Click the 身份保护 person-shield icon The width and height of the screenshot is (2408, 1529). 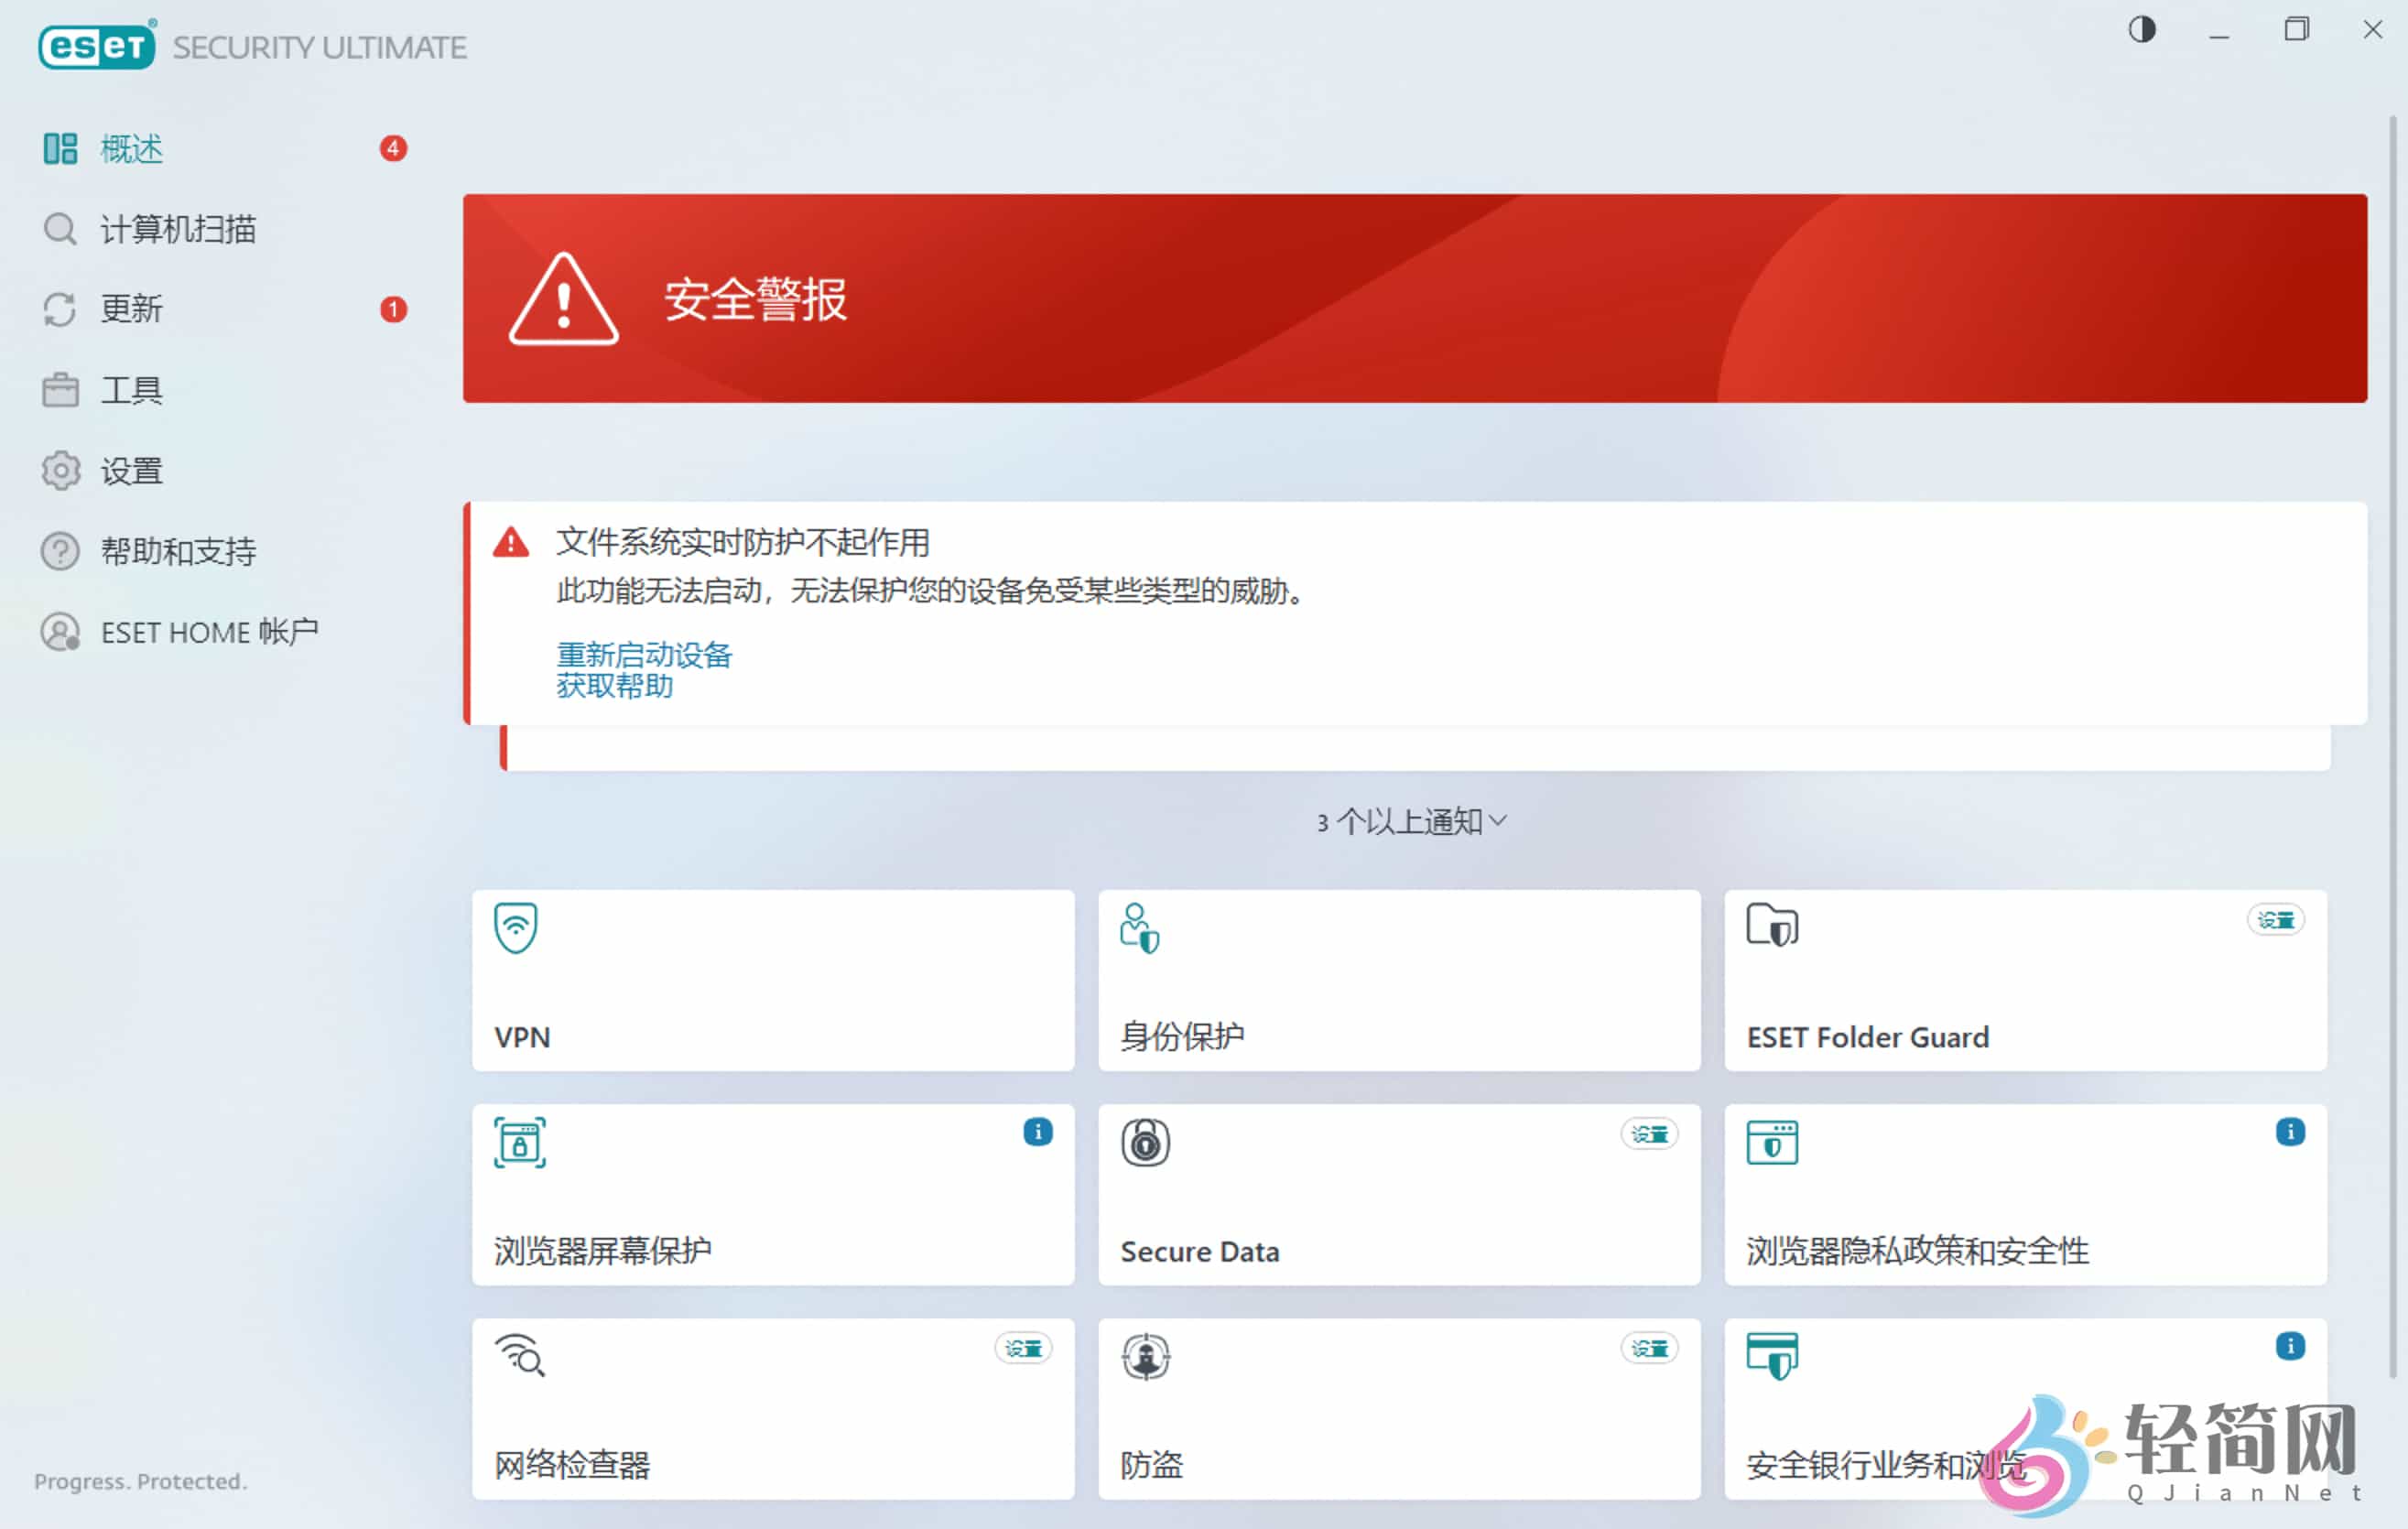1140,928
